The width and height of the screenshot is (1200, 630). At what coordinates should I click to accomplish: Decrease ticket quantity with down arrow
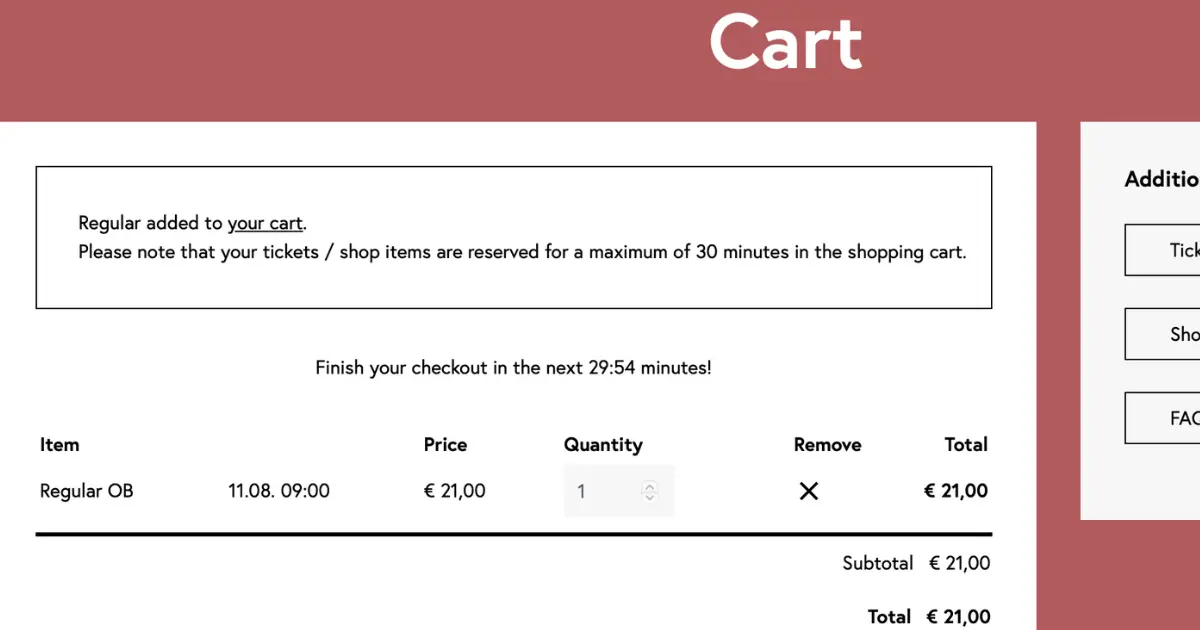point(650,496)
